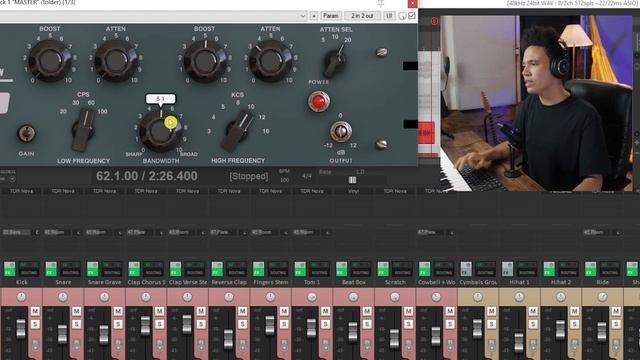Toggle FX button on Clap Chorus track

point(134,269)
